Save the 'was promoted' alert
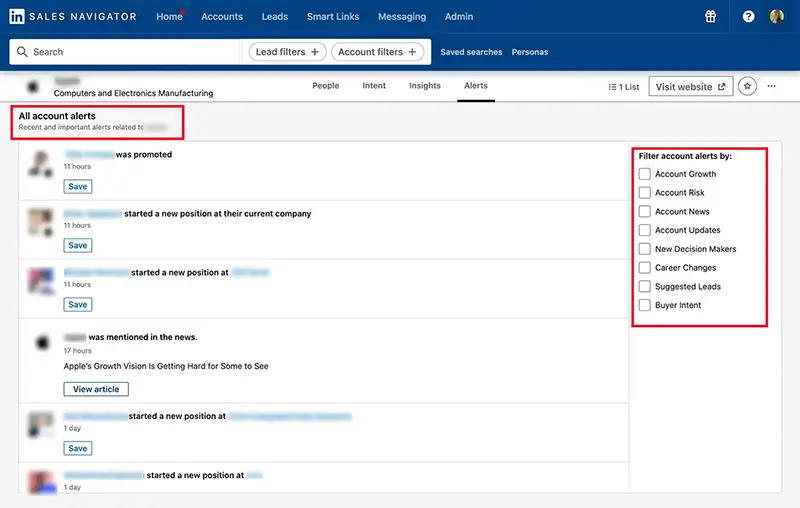The height and width of the screenshot is (508, 800). pyautogui.click(x=78, y=187)
